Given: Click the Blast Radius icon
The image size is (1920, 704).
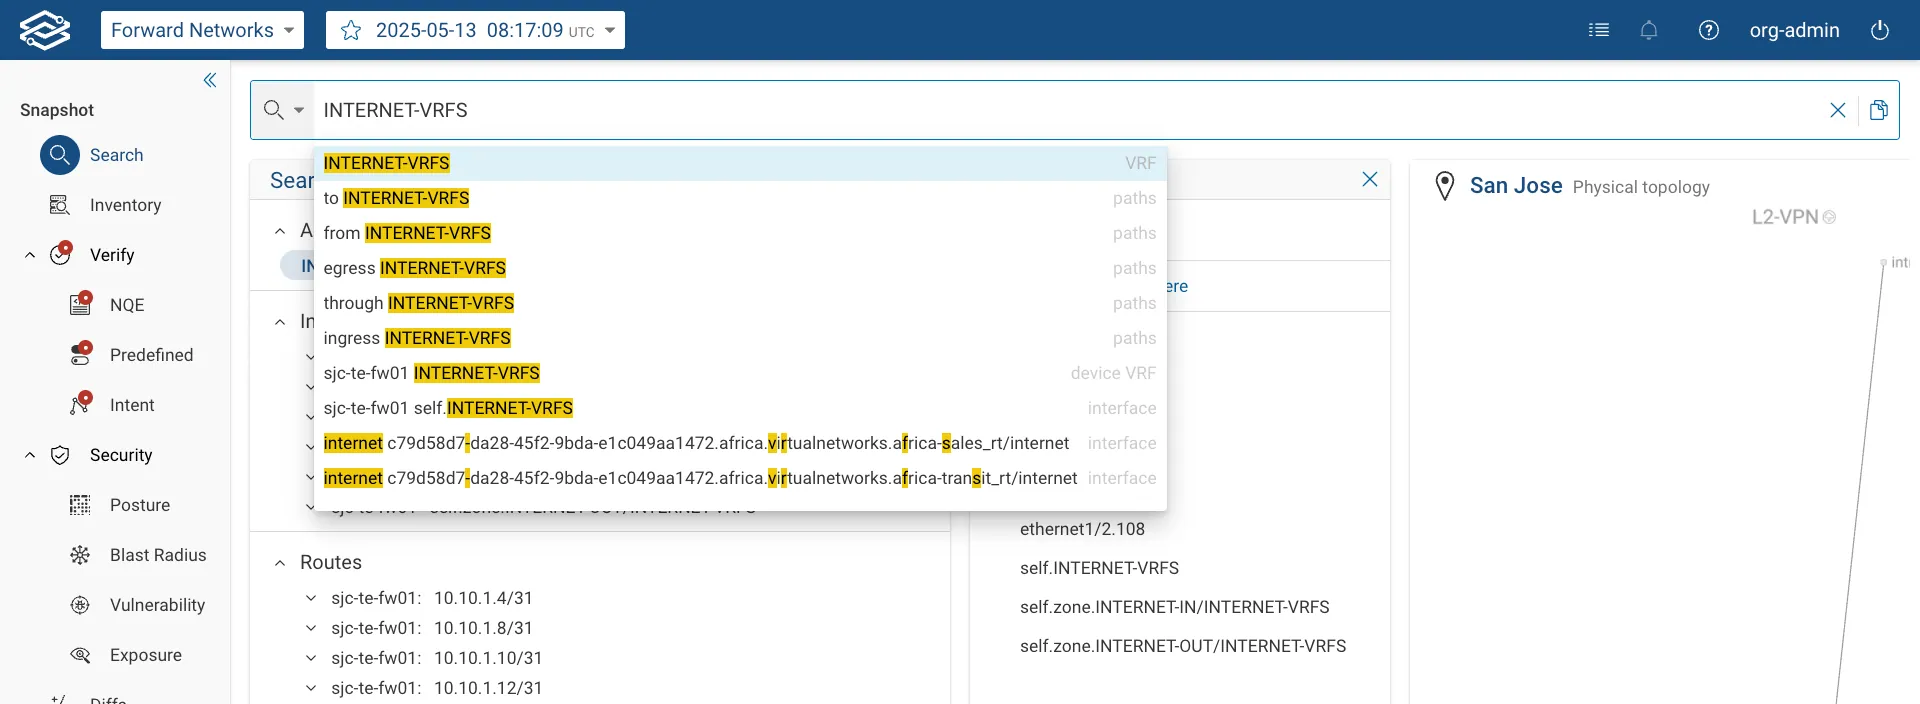Looking at the screenshot, I should (80, 555).
